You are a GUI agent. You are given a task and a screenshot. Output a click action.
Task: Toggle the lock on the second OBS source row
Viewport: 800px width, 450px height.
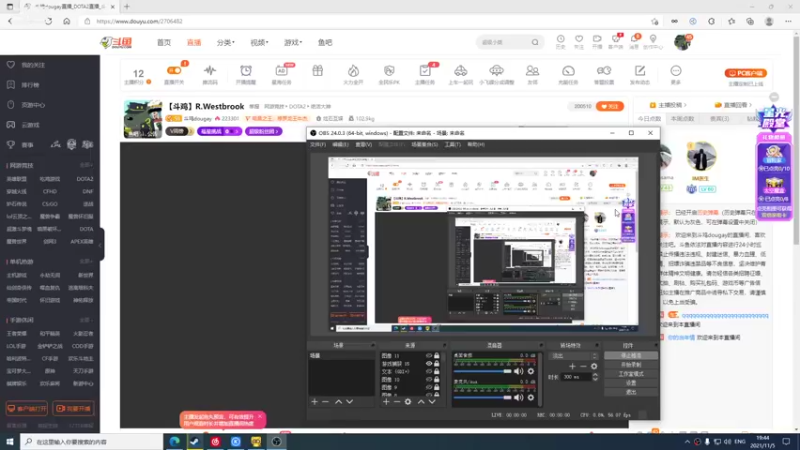pyautogui.click(x=436, y=364)
